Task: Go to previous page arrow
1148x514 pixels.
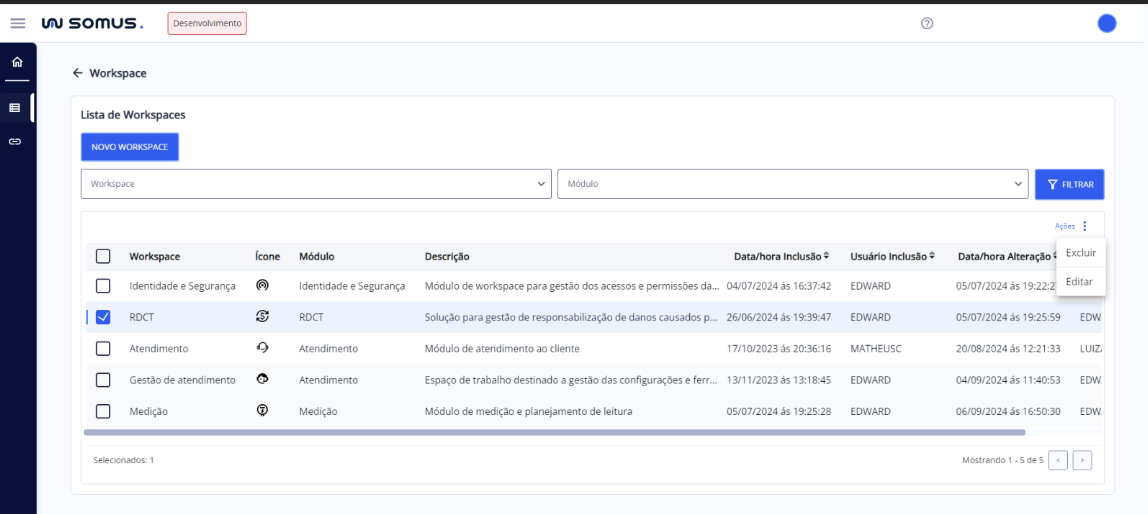Action: pyautogui.click(x=1058, y=460)
